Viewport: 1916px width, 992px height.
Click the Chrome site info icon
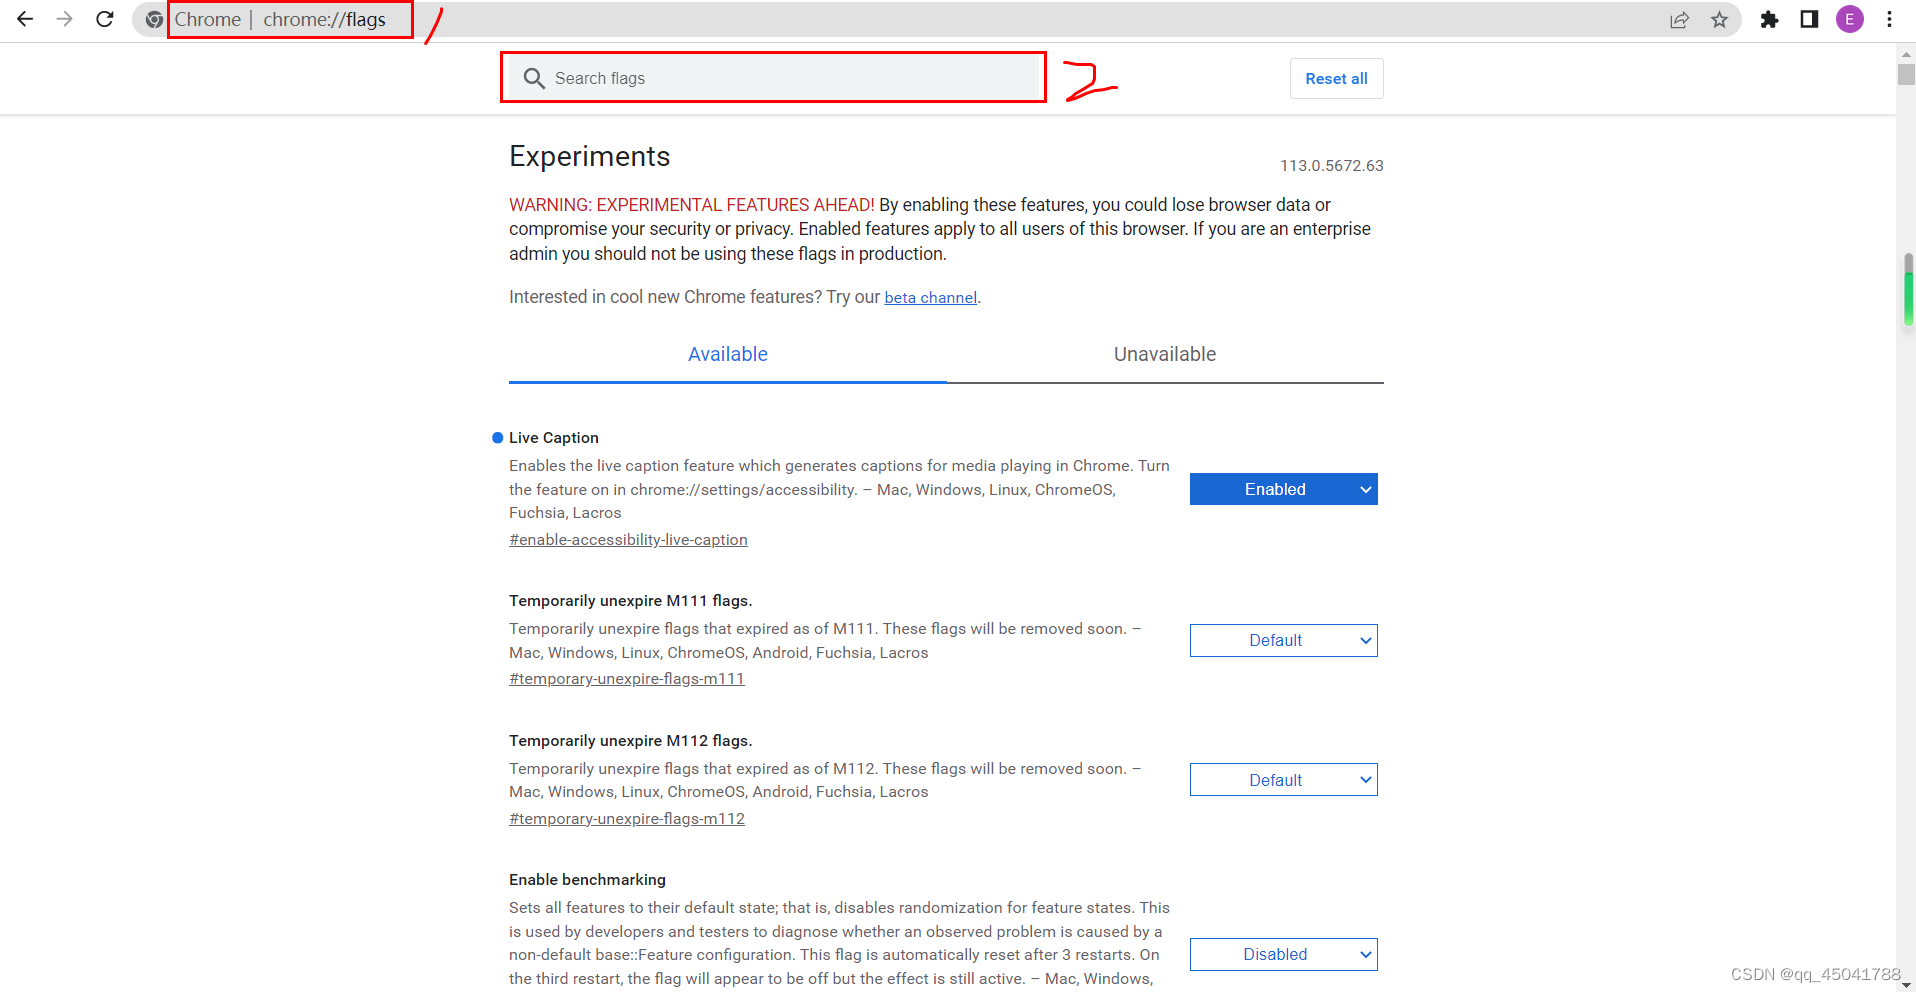[154, 19]
